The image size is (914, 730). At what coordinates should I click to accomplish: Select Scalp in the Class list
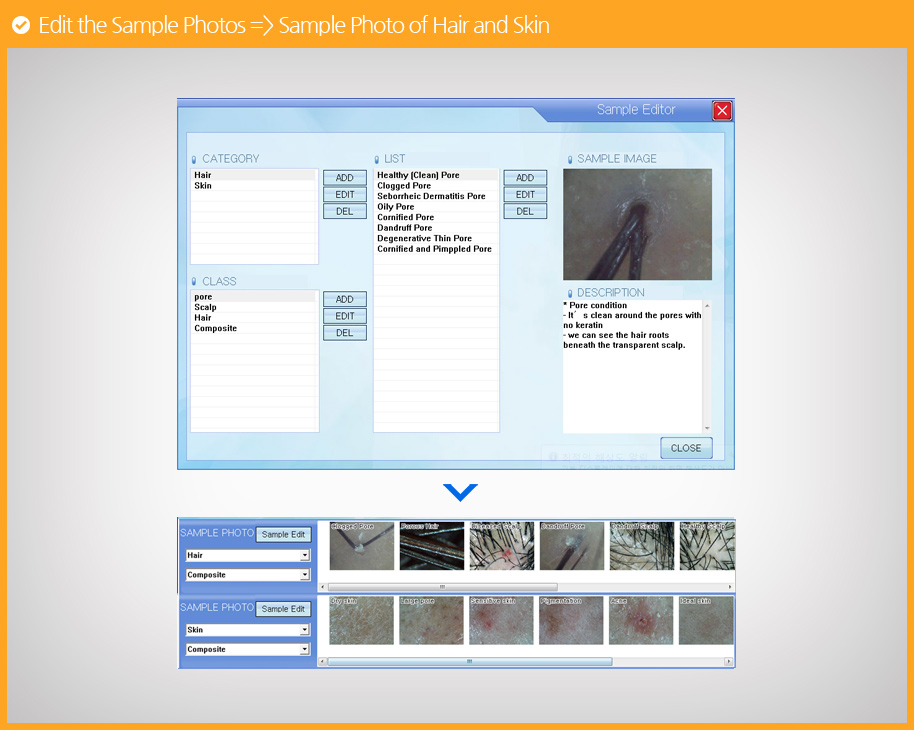pos(205,307)
